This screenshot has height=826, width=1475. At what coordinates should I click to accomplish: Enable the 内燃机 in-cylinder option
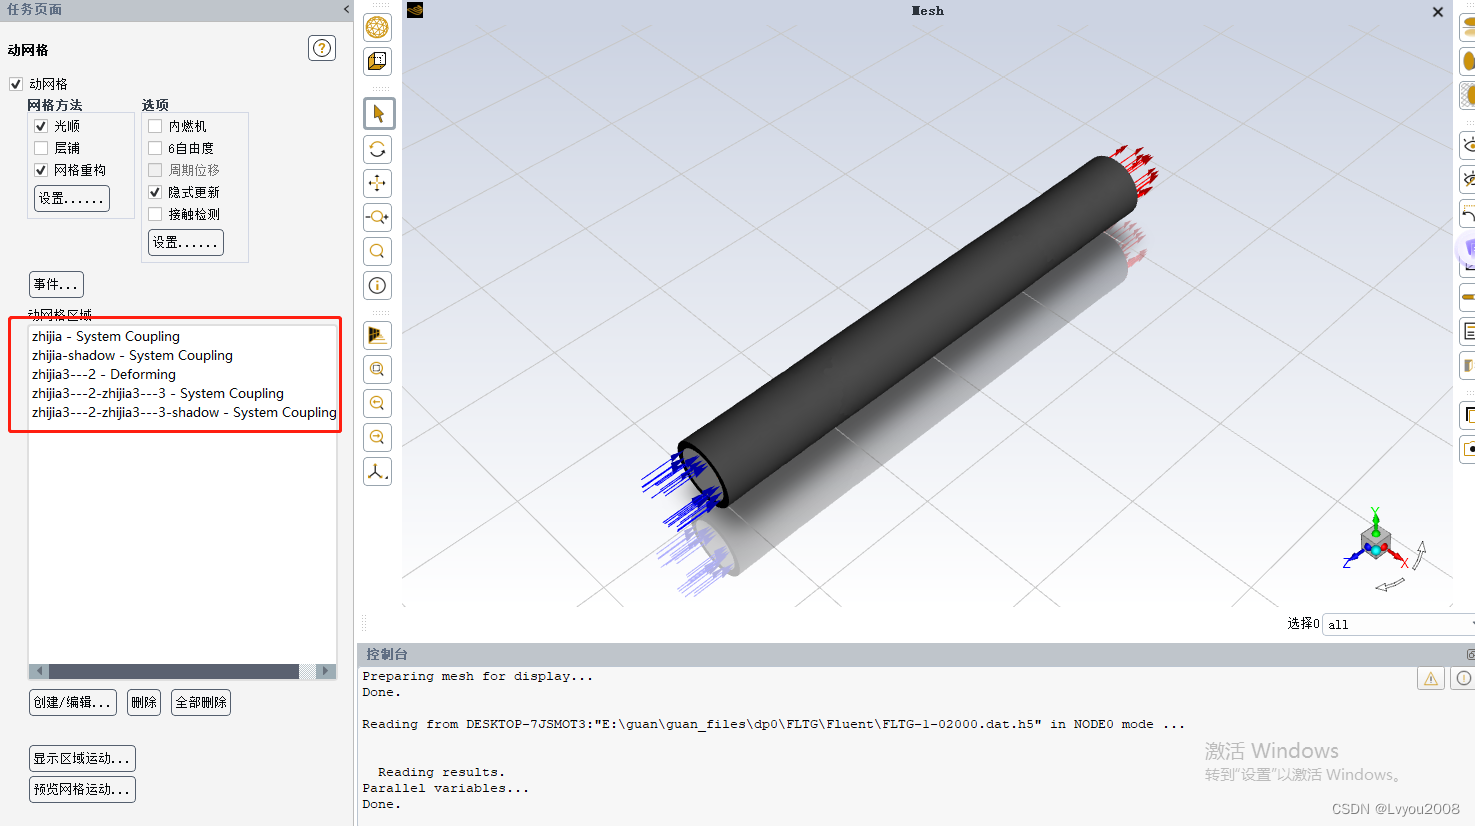pos(155,126)
